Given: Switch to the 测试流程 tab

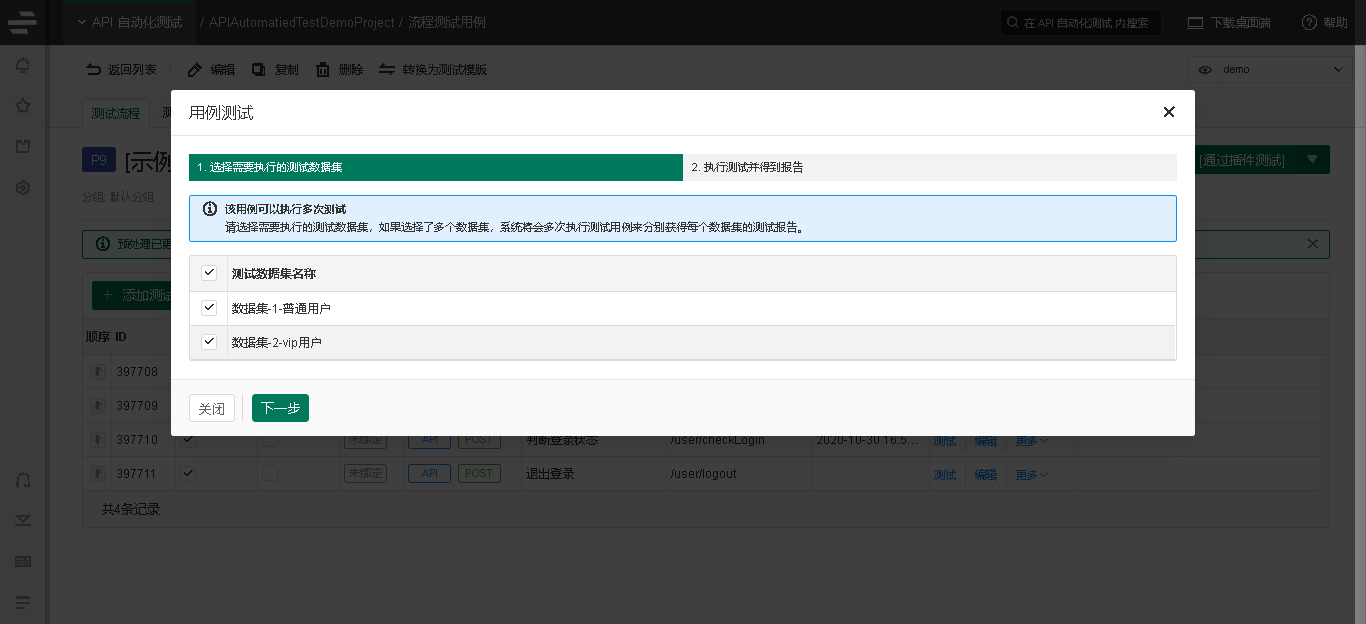Looking at the screenshot, I should pyautogui.click(x=116, y=113).
